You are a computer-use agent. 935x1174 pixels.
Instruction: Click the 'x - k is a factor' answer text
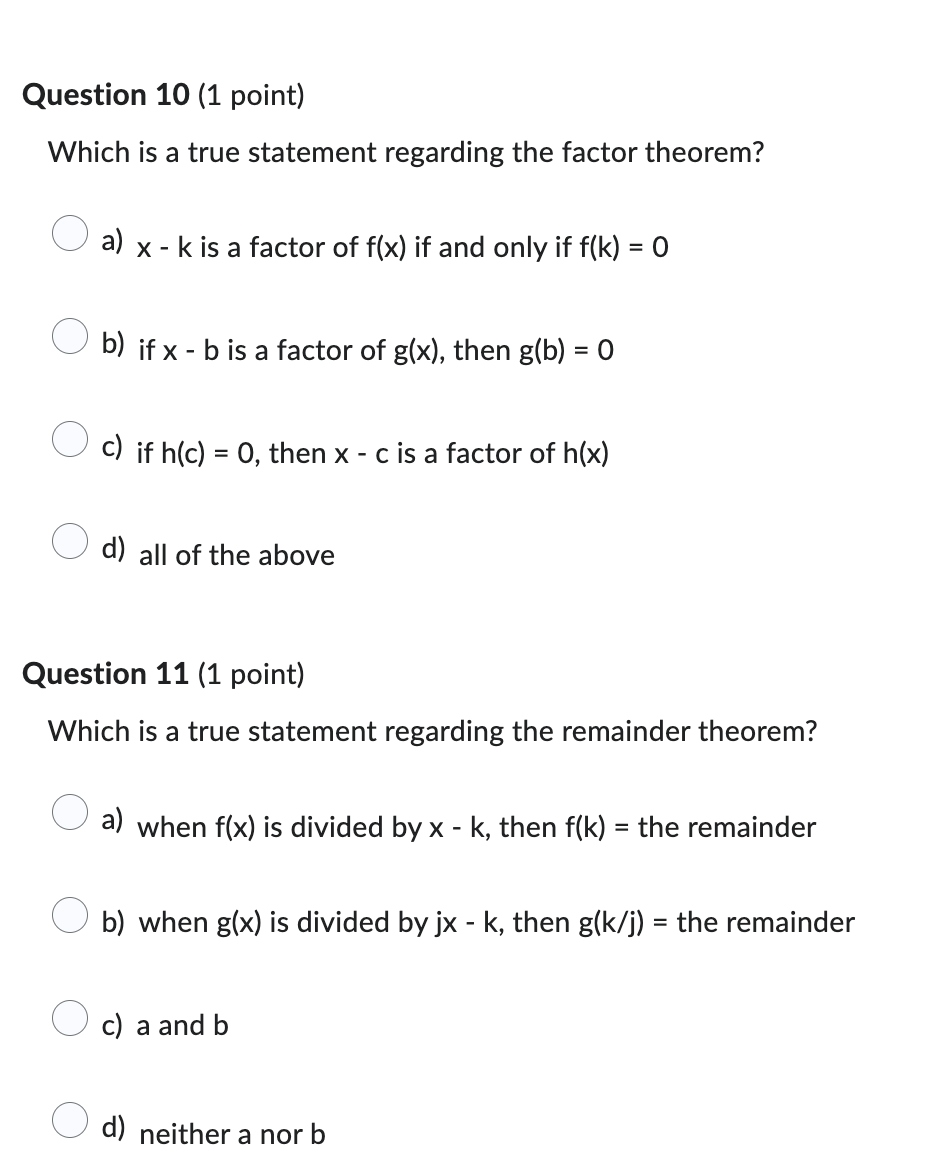(x=400, y=248)
